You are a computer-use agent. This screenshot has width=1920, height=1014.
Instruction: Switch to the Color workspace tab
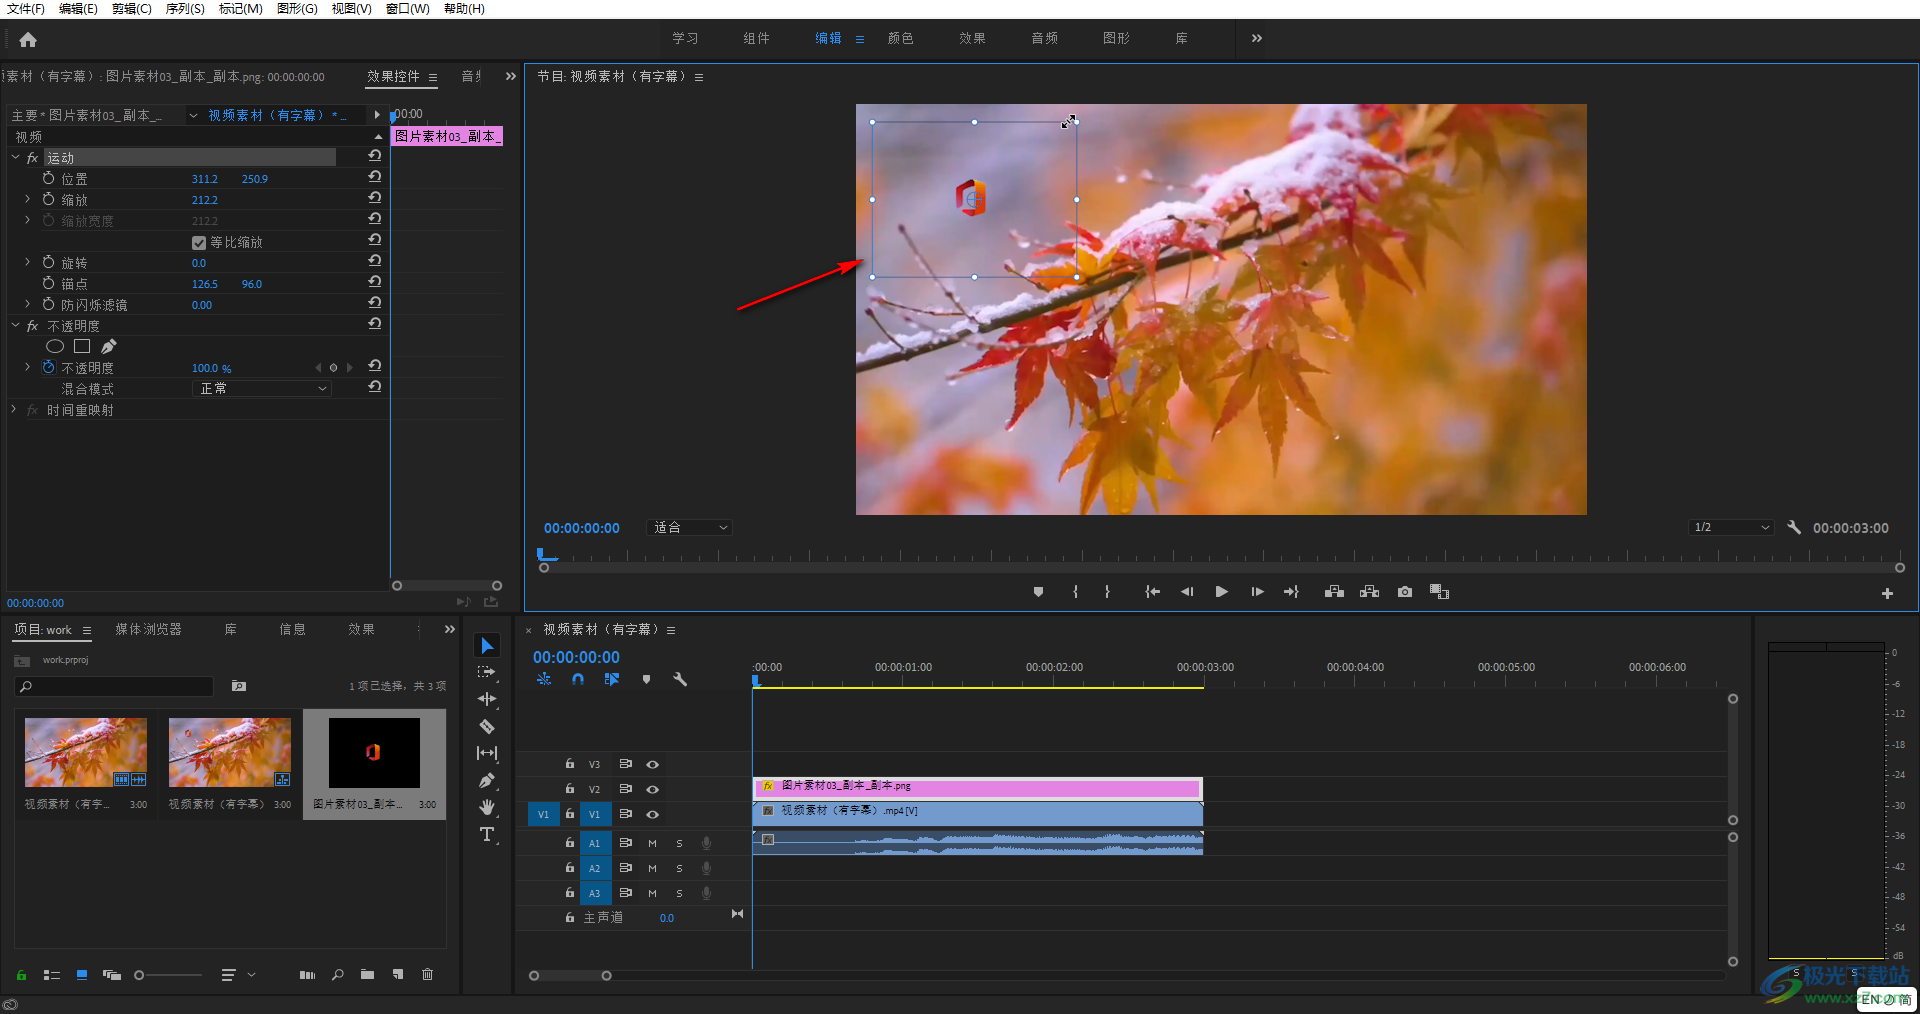click(900, 38)
